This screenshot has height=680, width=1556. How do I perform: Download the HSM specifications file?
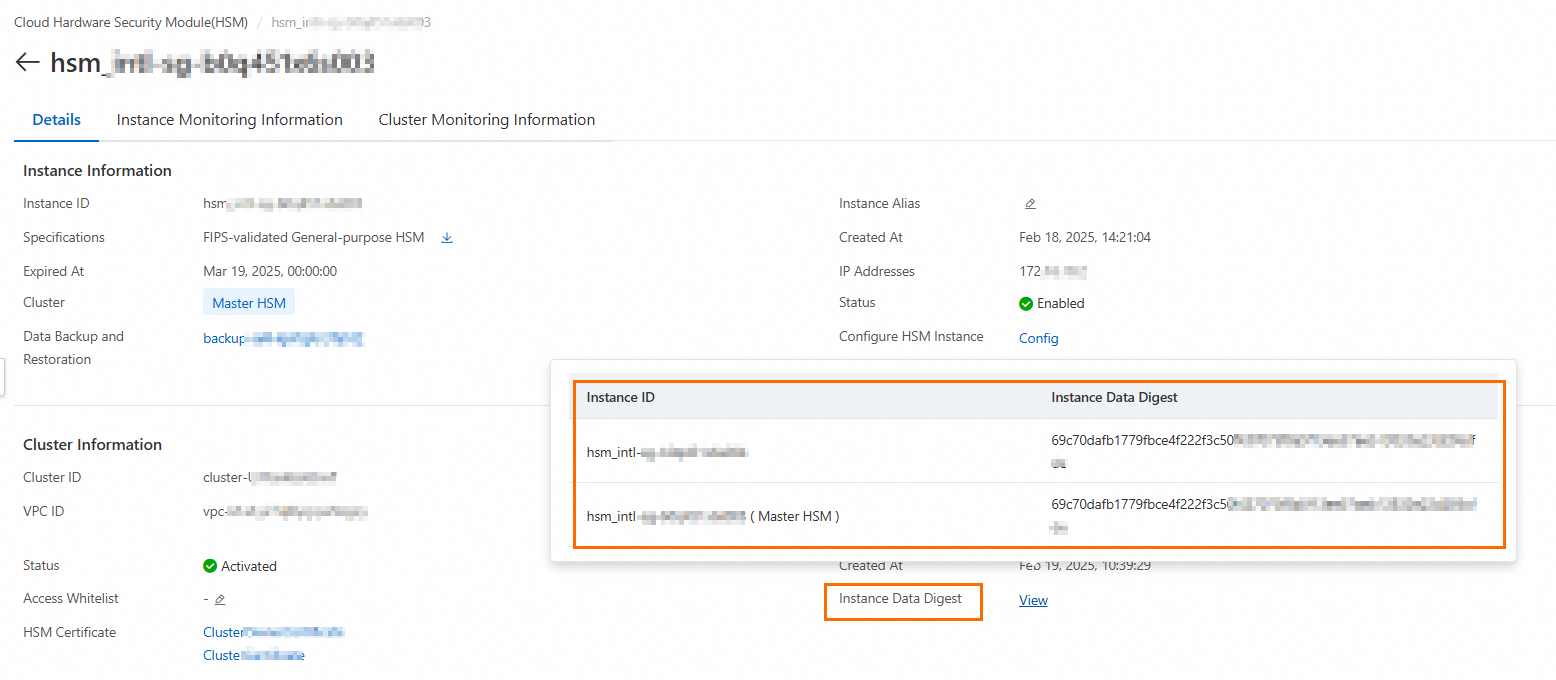point(447,238)
